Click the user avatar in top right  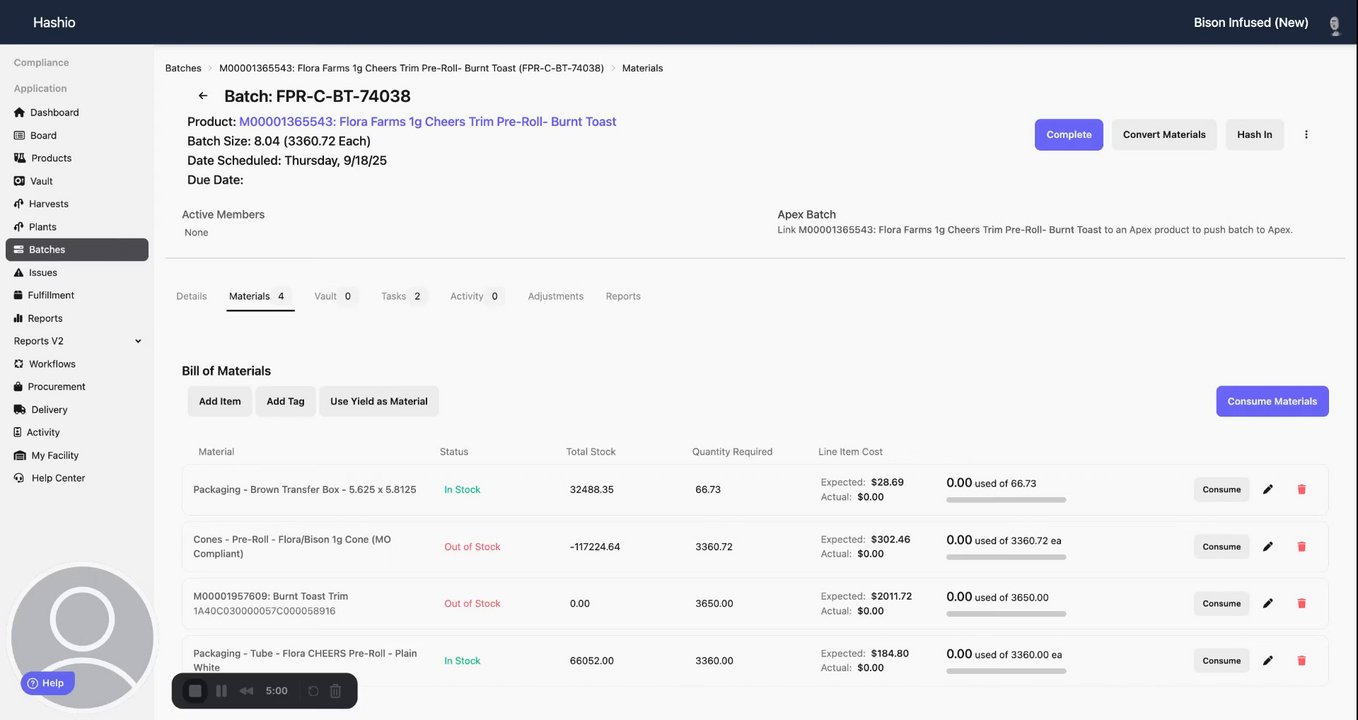tap(1334, 23)
